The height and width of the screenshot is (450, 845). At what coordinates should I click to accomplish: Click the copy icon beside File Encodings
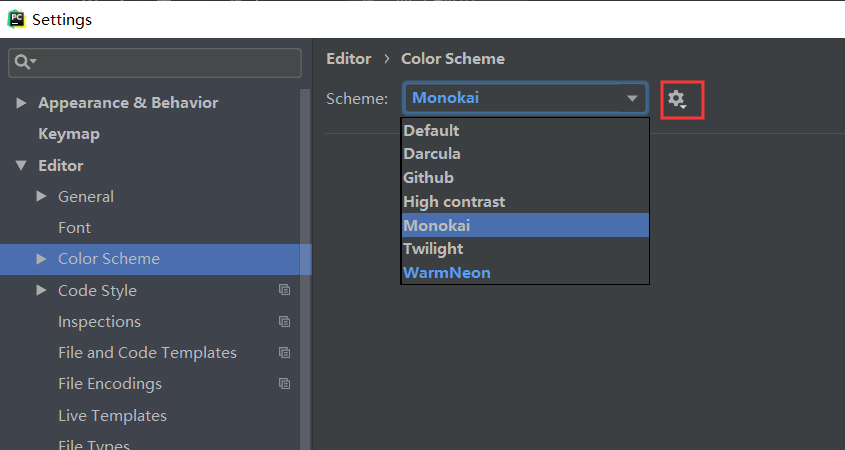pyautogui.click(x=285, y=384)
